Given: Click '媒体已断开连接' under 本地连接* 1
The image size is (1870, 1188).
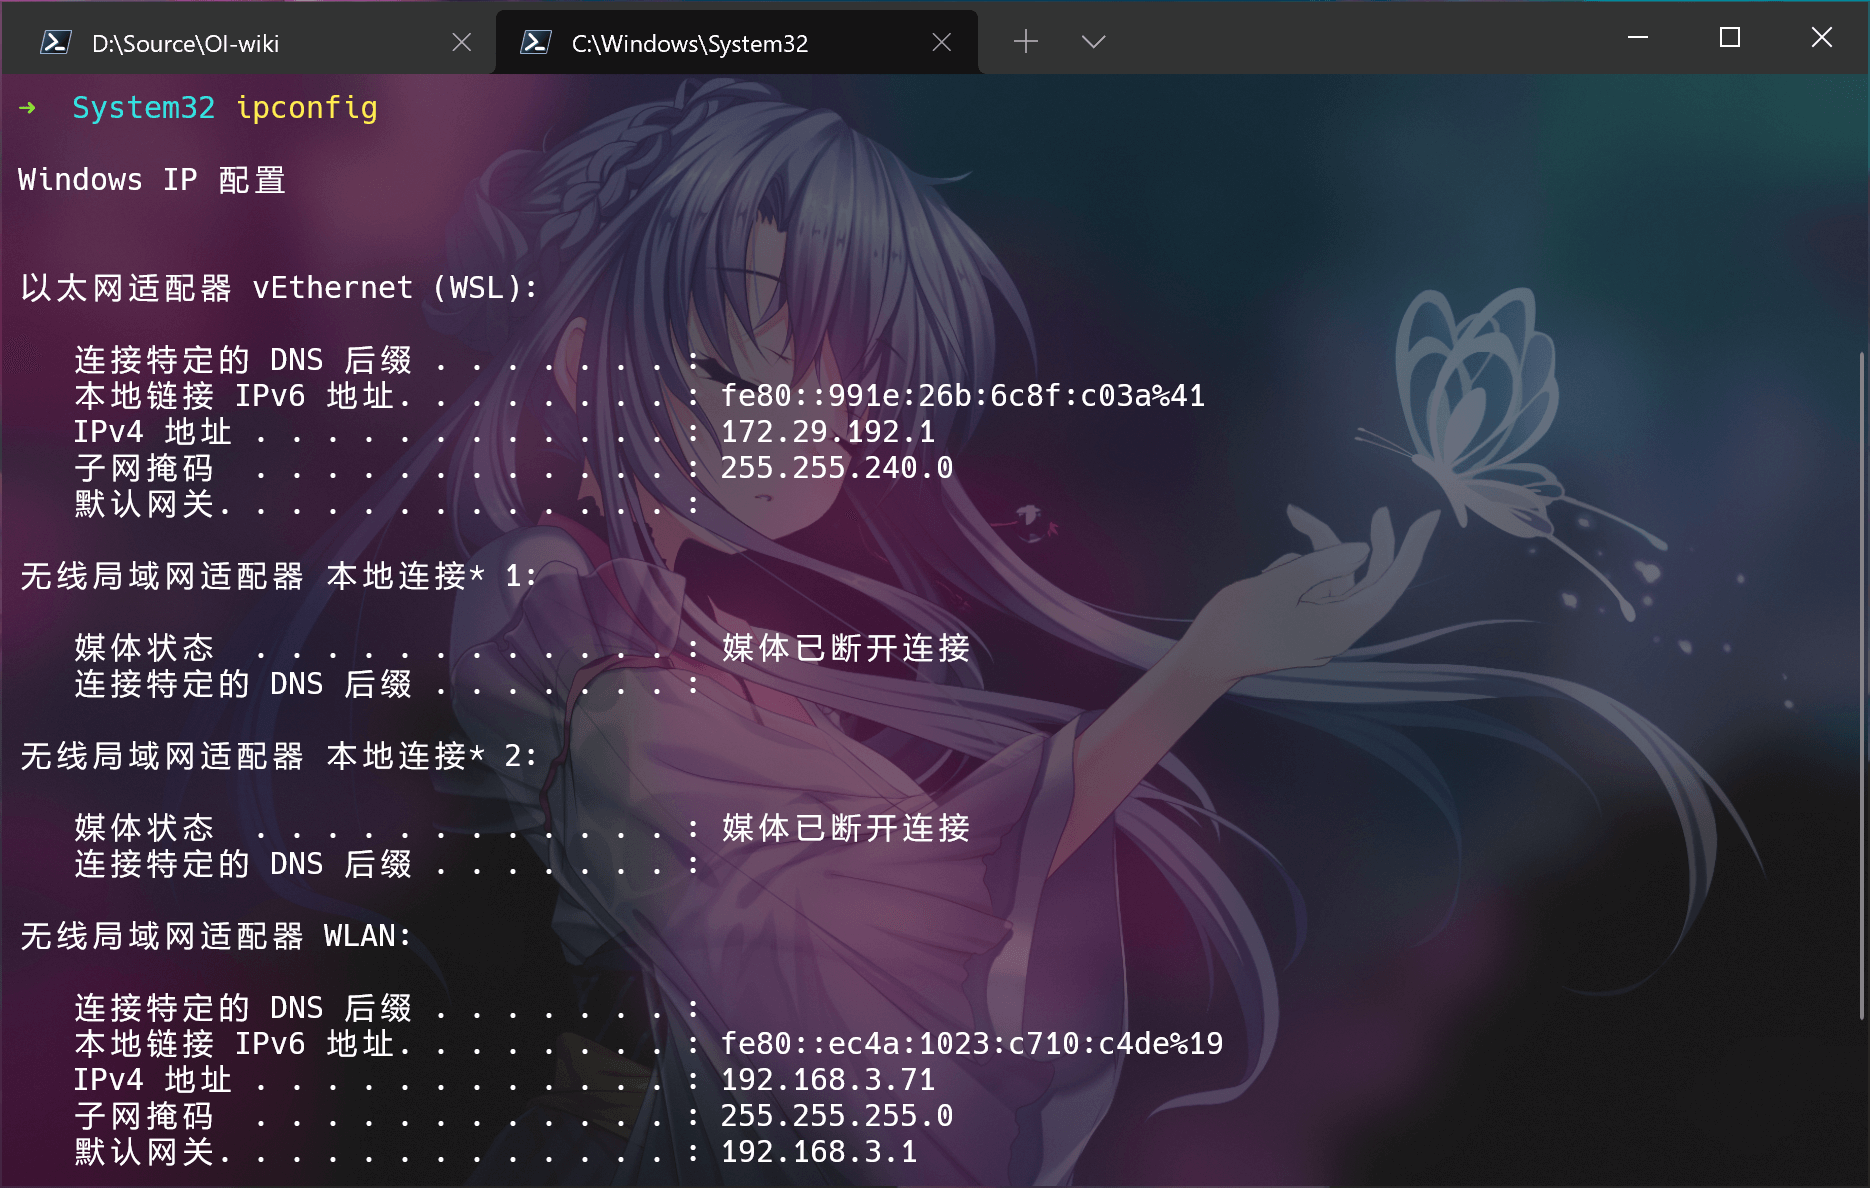Looking at the screenshot, I should point(846,648).
